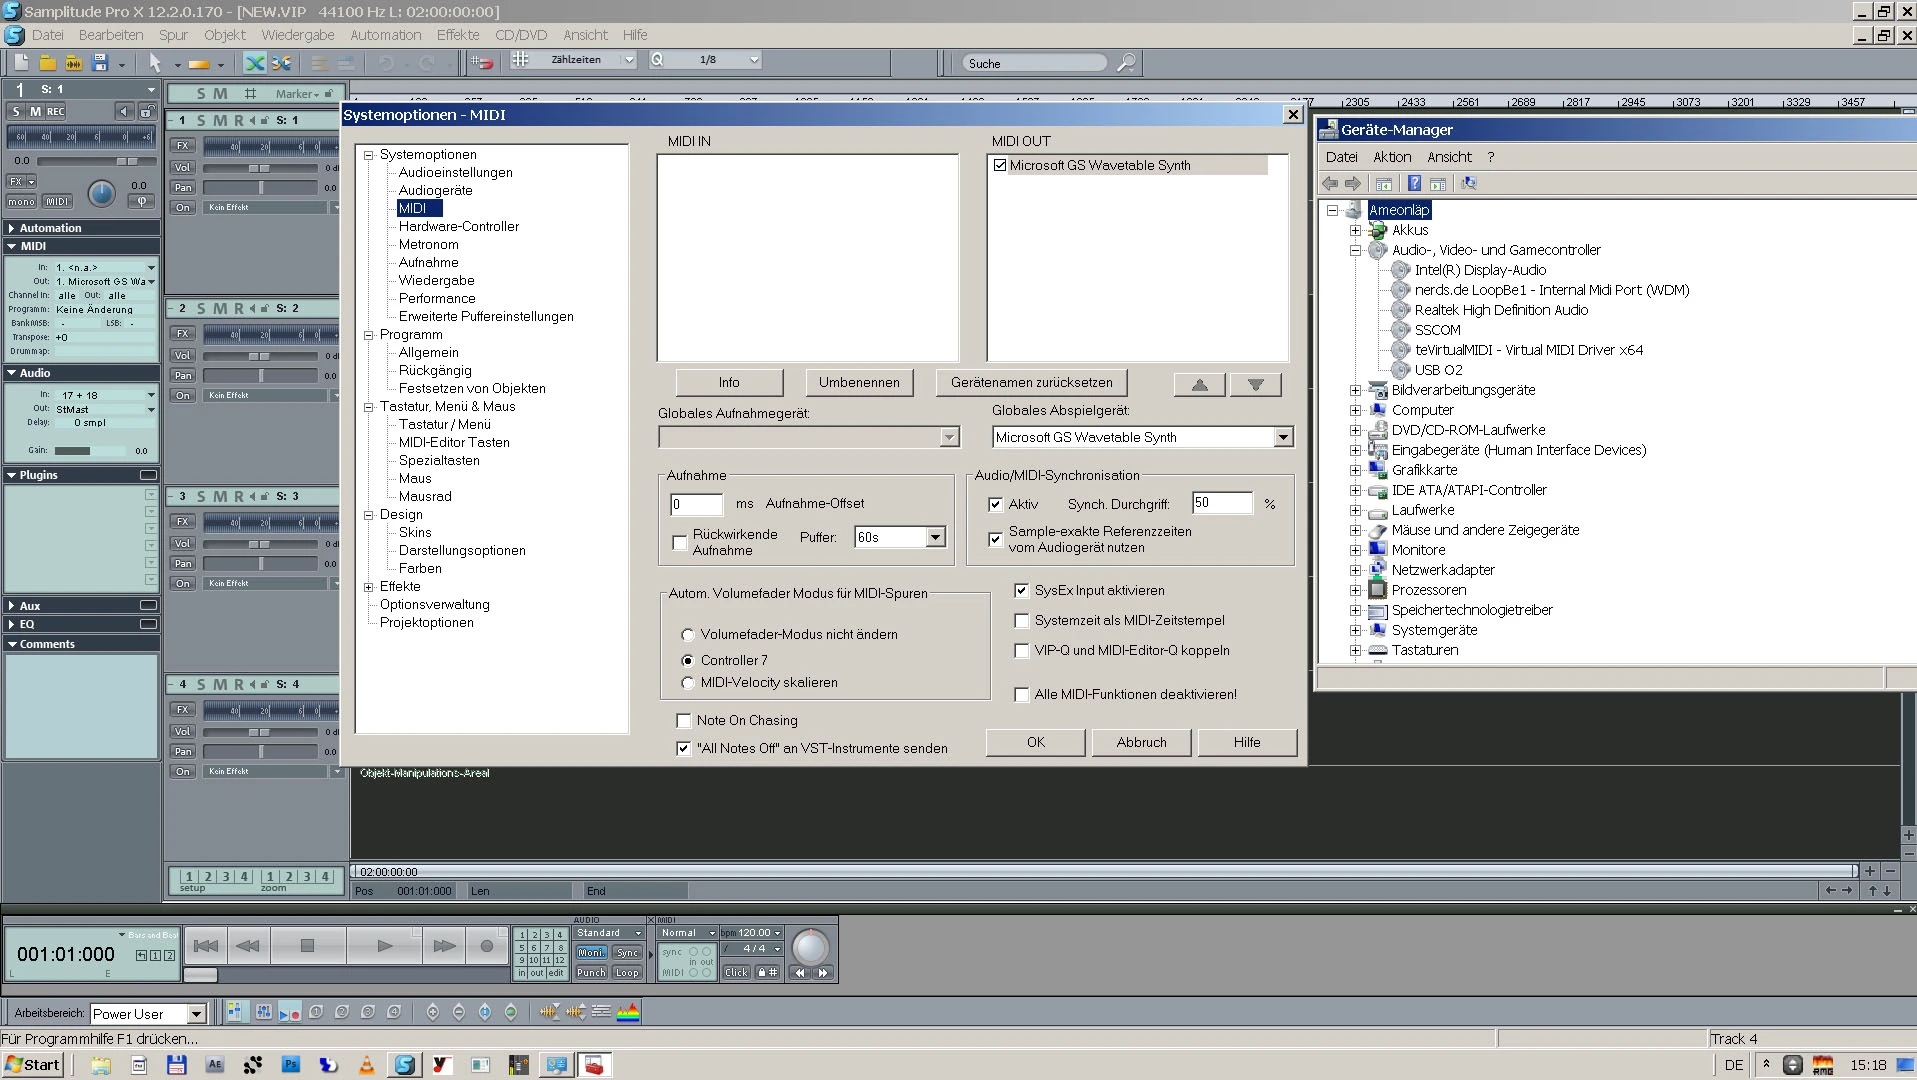
Task: Click the move-down arrow button under MIDI OUT
Action: tap(1256, 385)
